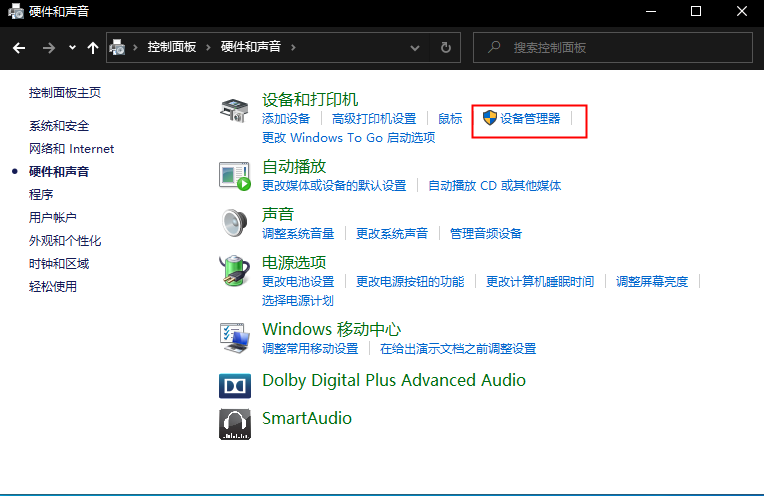Open recent locations dropdown arrow
The image size is (764, 496).
pos(72,48)
